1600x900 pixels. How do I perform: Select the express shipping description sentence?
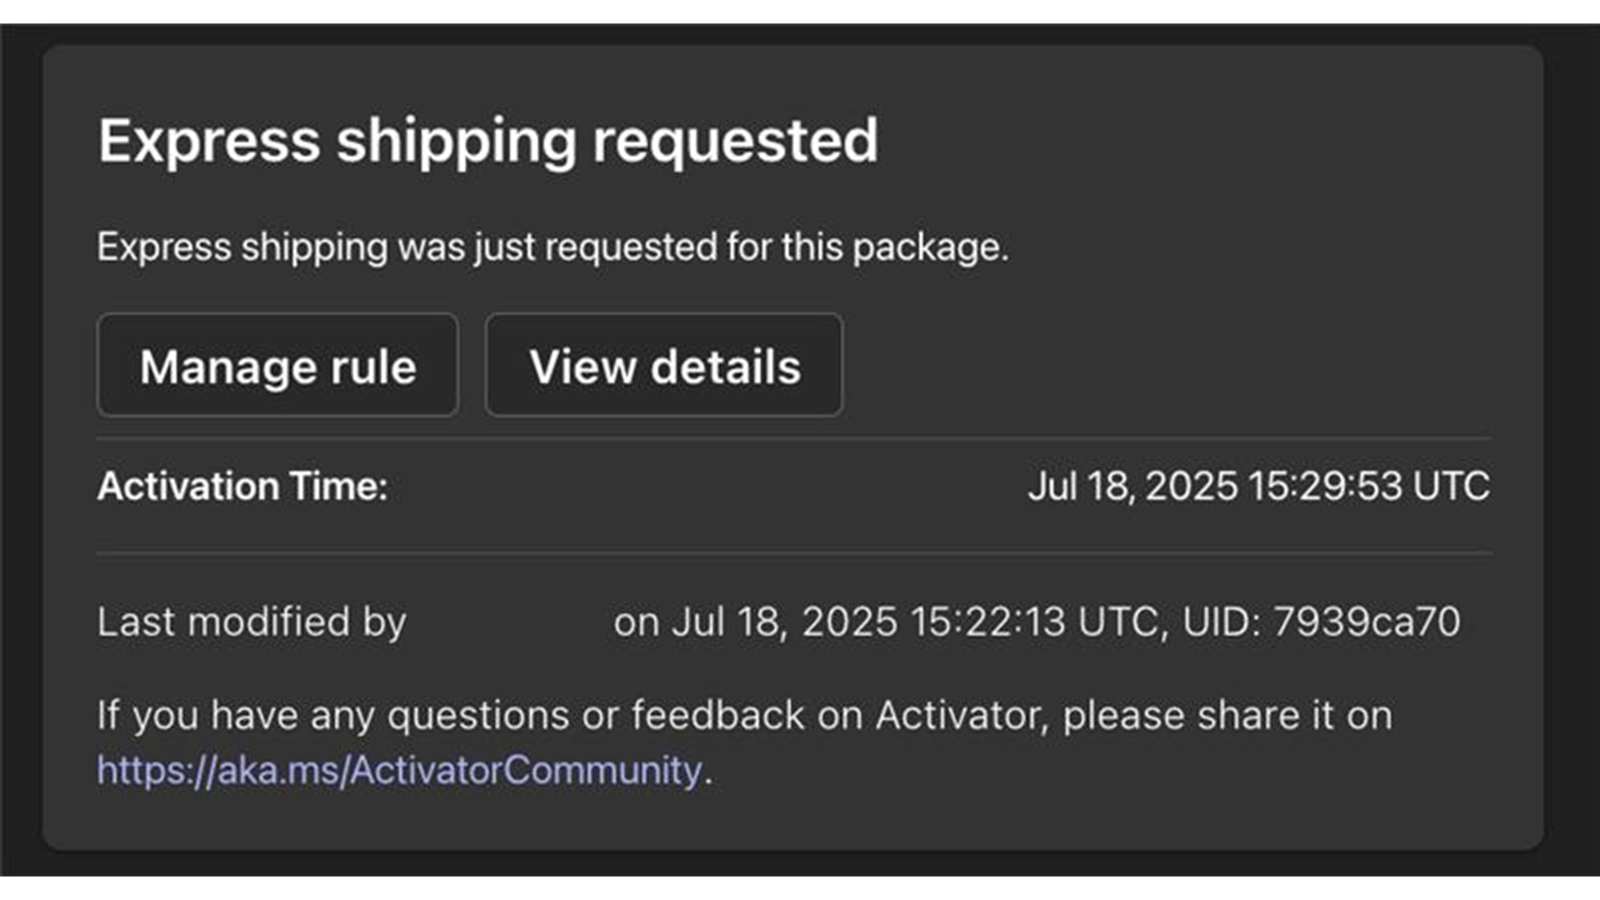[553, 246]
